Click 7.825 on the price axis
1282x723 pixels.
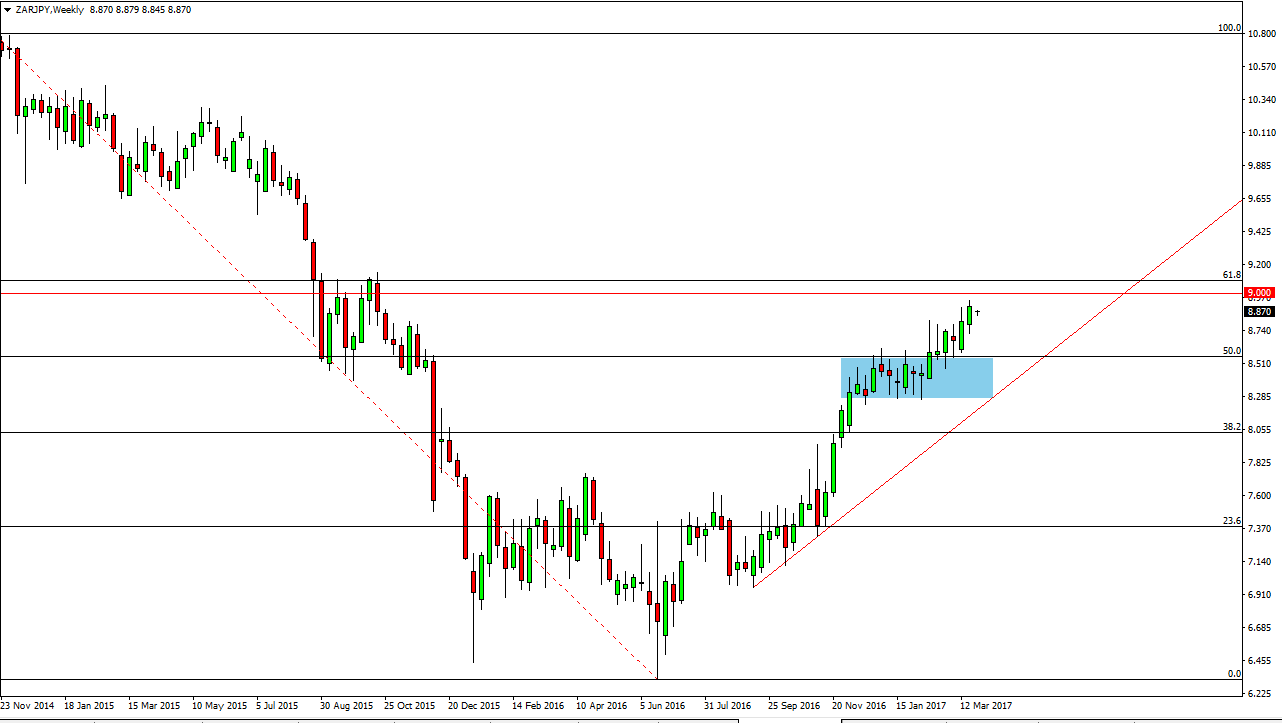pyautogui.click(x=1261, y=463)
